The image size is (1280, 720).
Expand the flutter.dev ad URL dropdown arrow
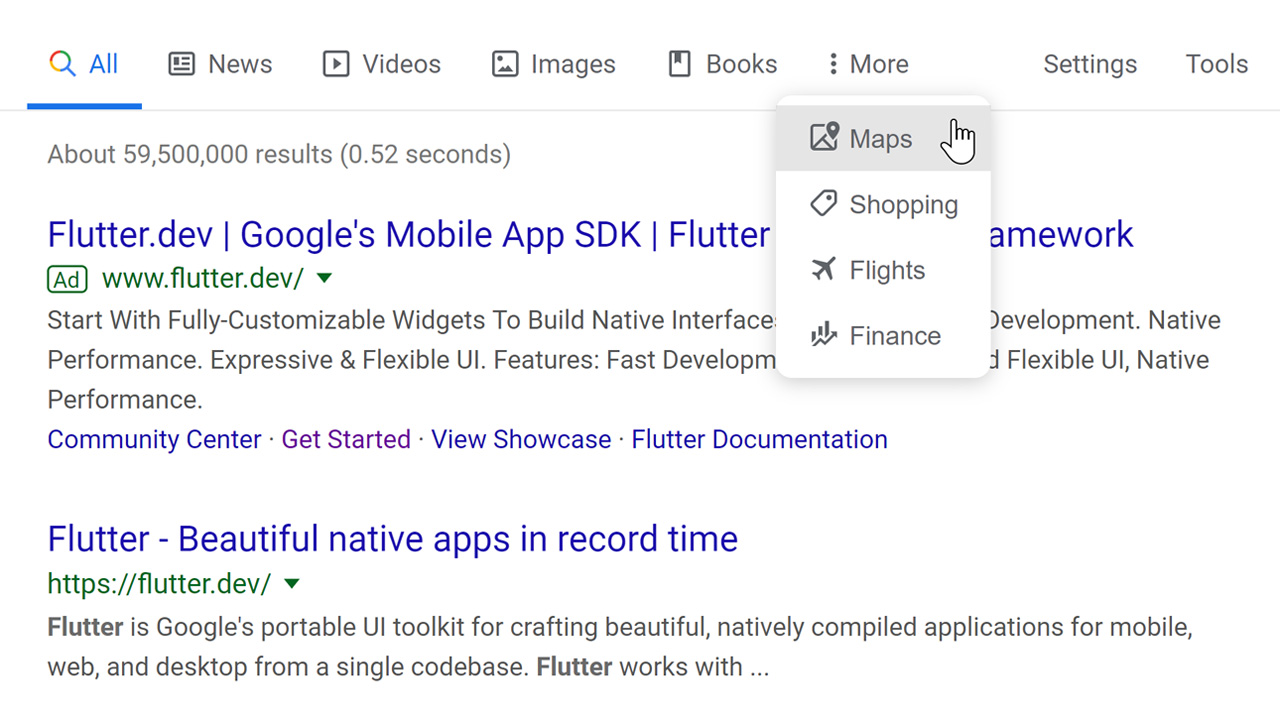click(x=324, y=280)
